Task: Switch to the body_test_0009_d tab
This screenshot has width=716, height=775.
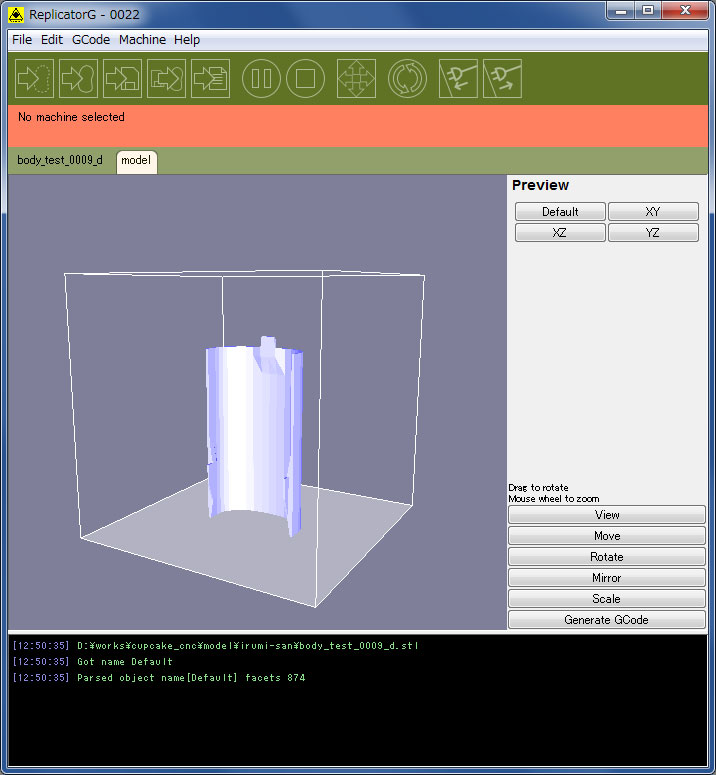Action: (x=60, y=160)
